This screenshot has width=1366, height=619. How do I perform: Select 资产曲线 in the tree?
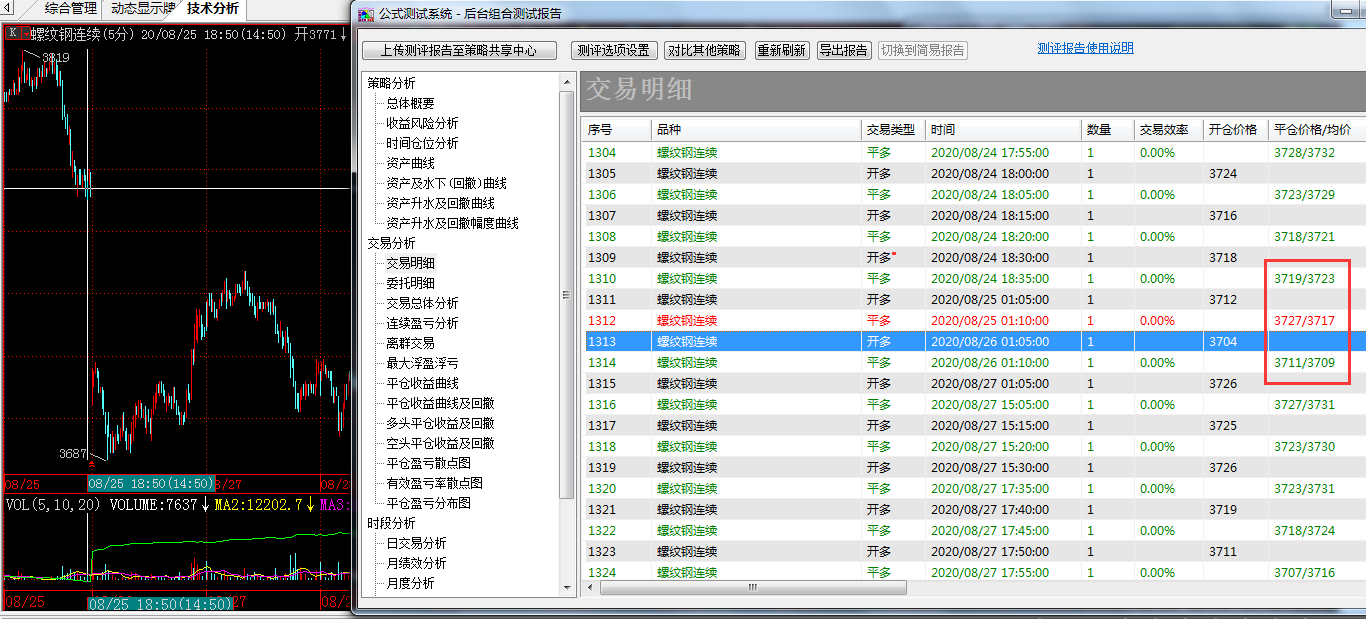[410, 163]
